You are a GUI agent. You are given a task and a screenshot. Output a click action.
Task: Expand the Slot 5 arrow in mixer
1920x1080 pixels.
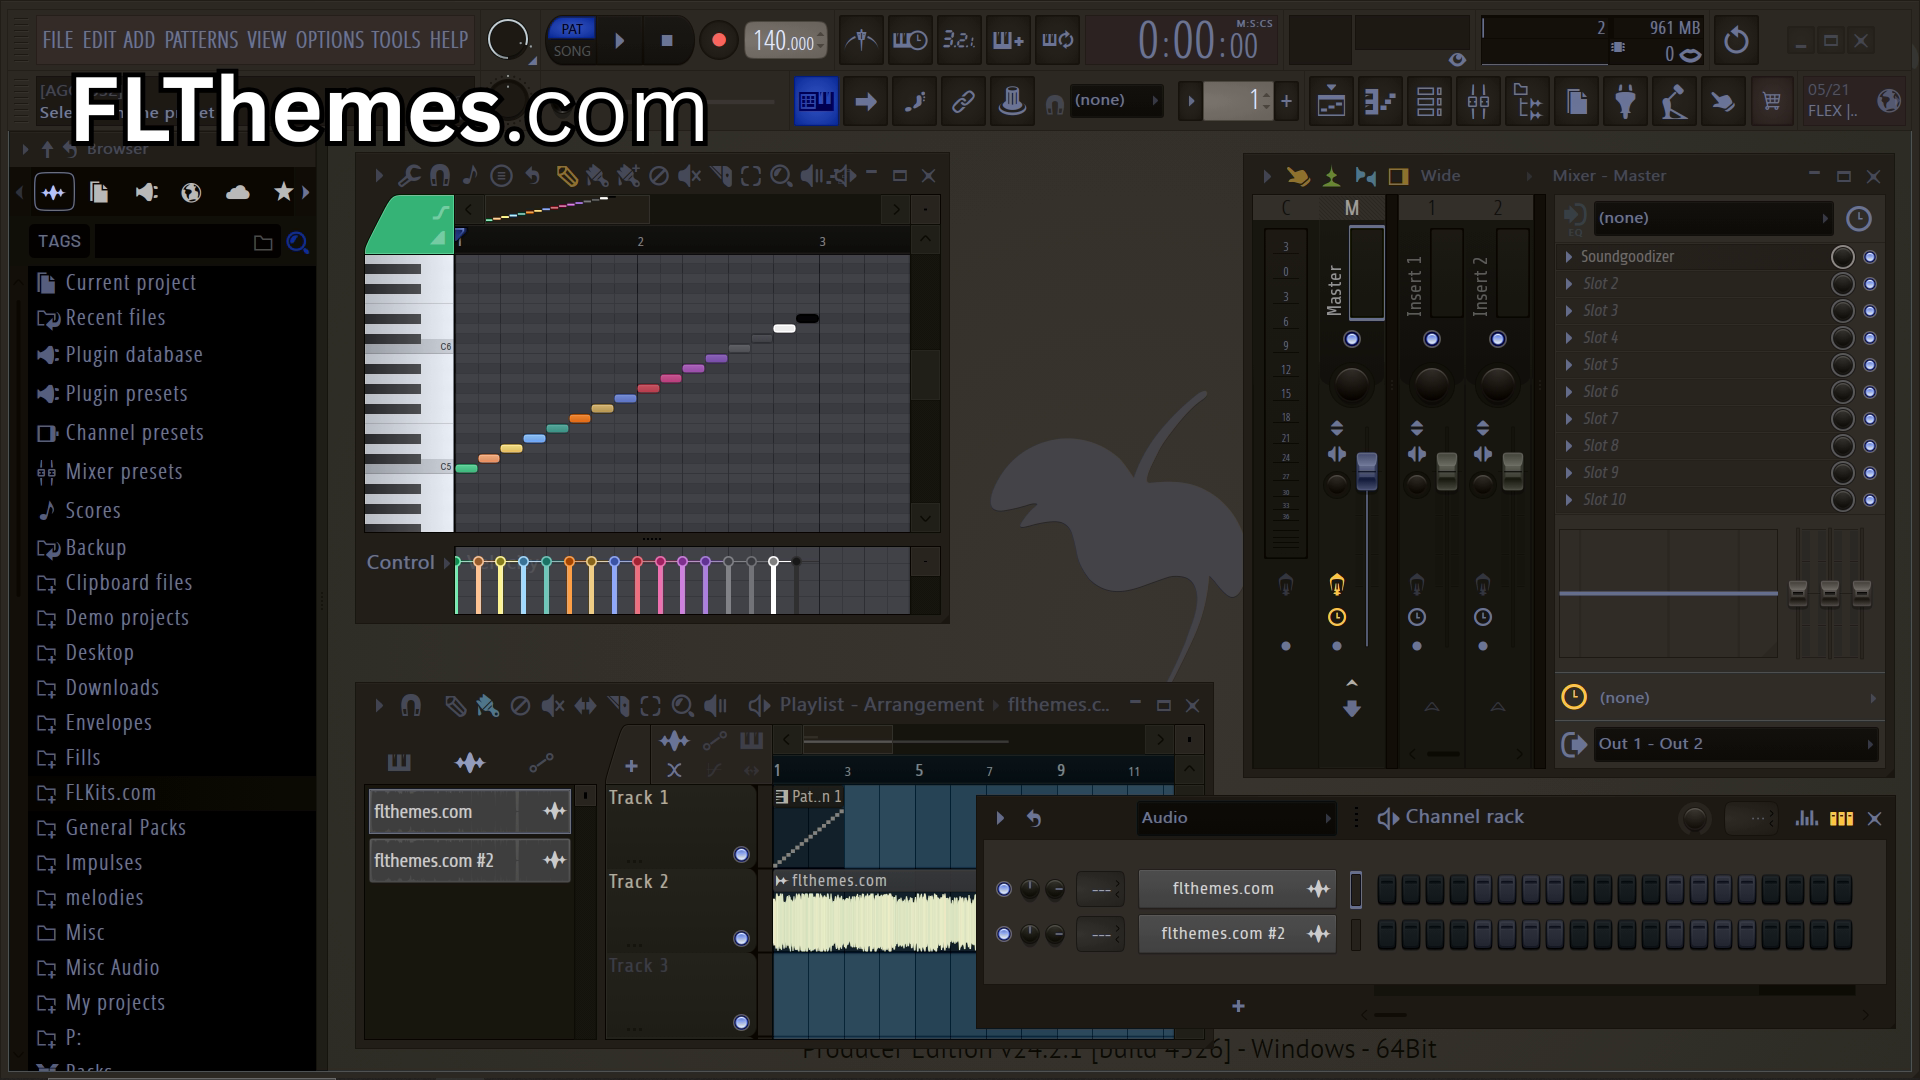tap(1569, 365)
